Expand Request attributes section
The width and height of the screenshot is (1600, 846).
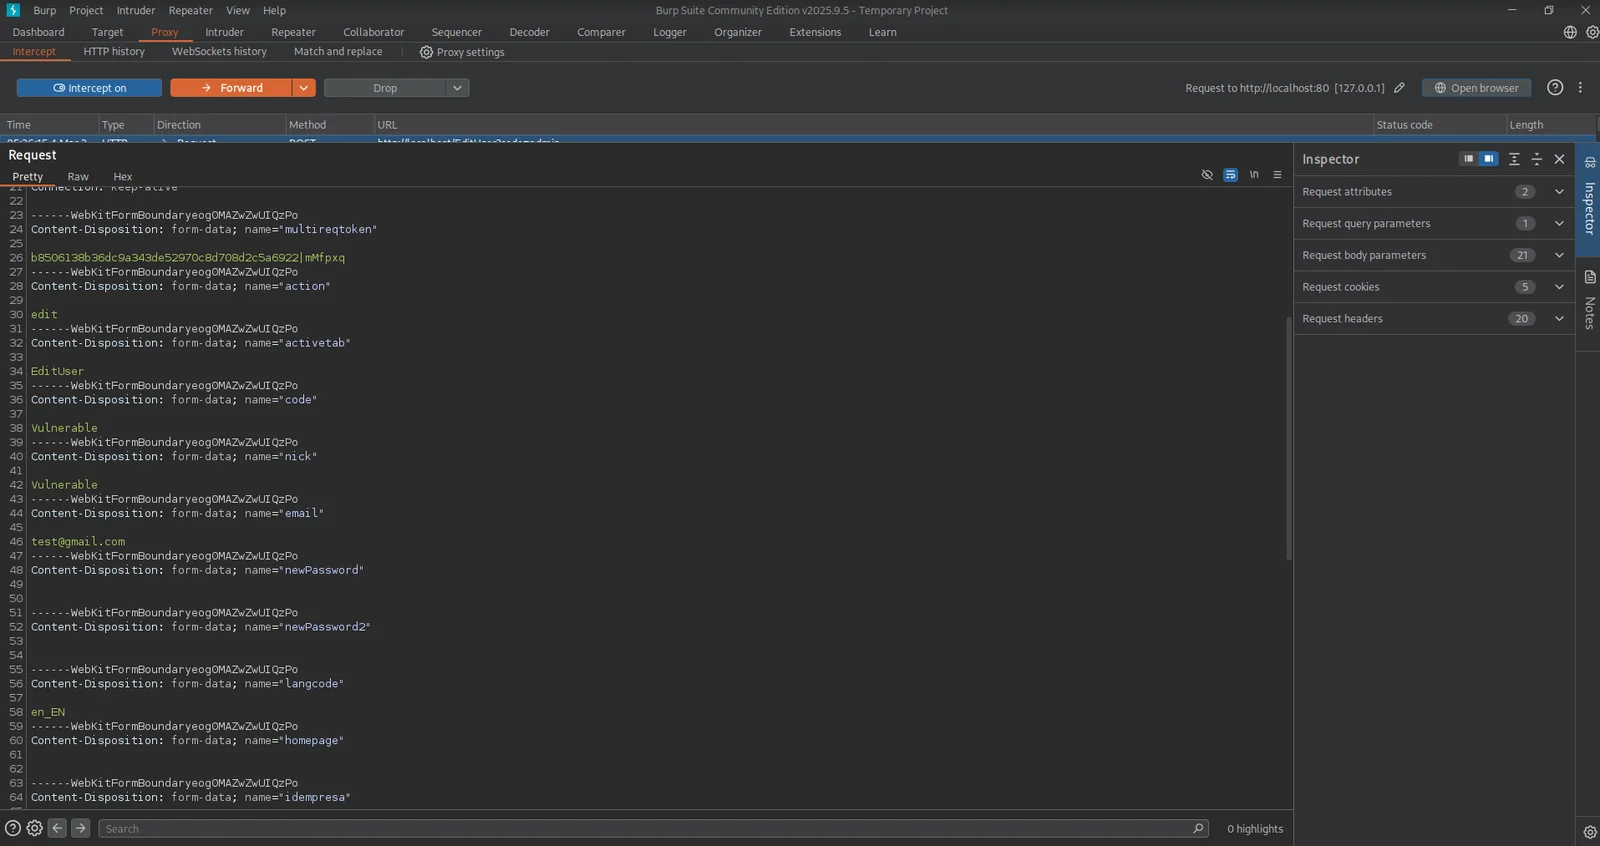[x=1434, y=192]
